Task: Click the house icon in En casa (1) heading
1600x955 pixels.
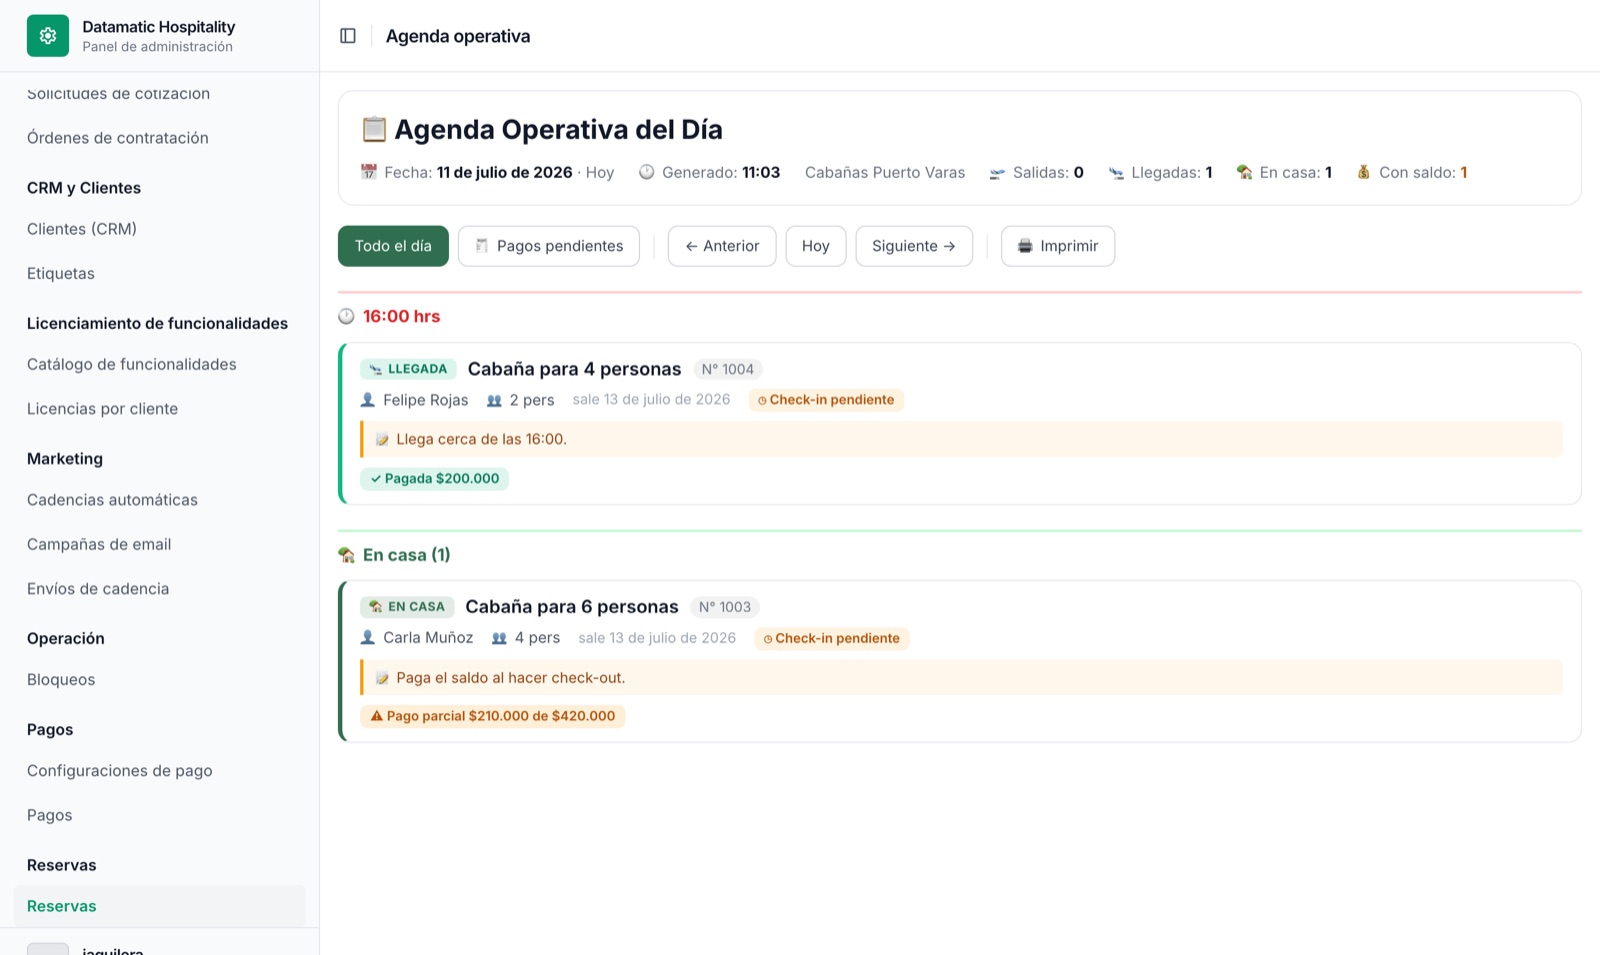Action: coord(346,555)
